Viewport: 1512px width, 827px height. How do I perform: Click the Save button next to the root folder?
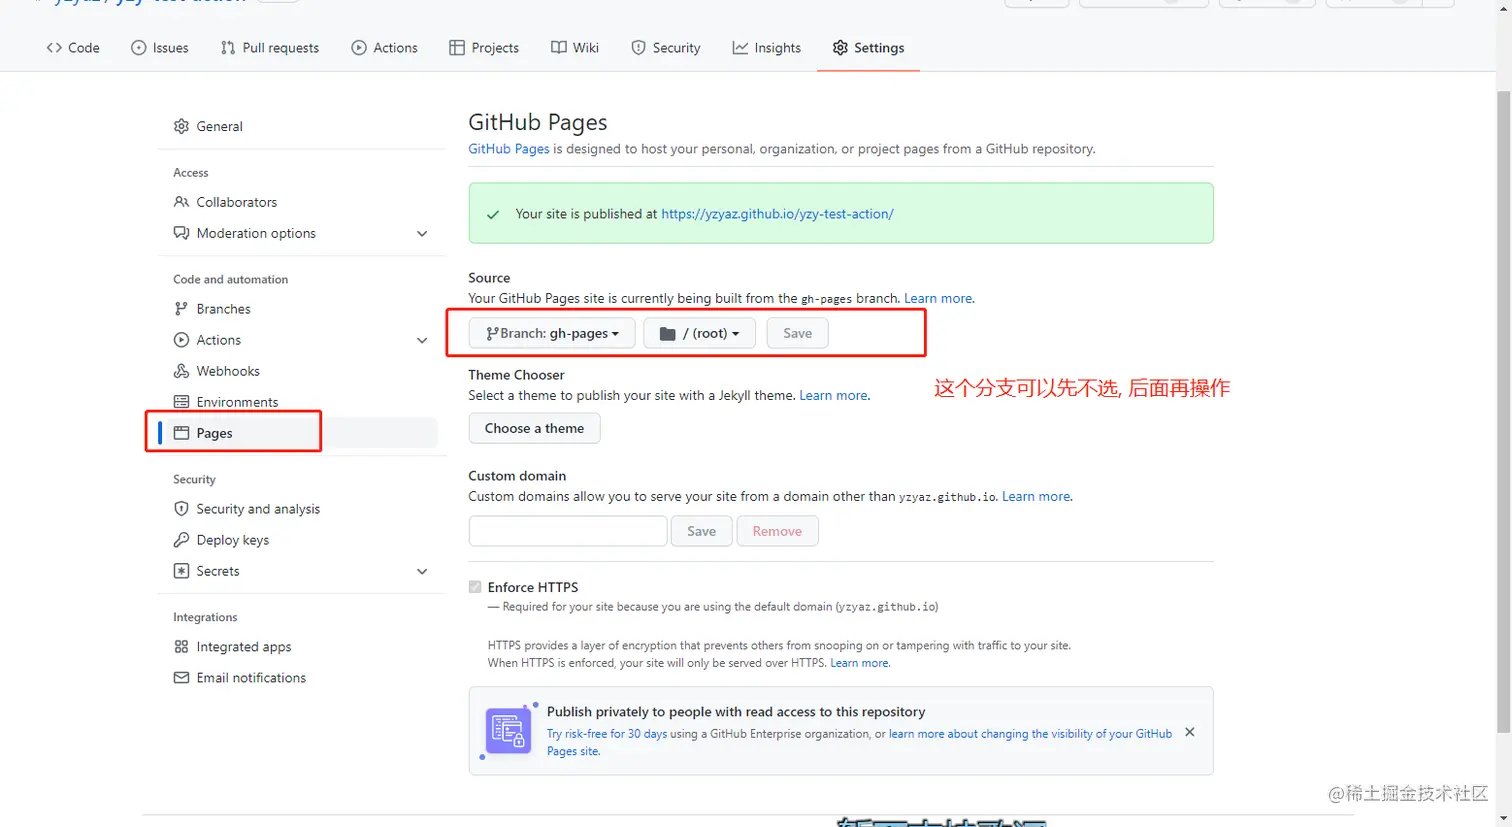(798, 333)
